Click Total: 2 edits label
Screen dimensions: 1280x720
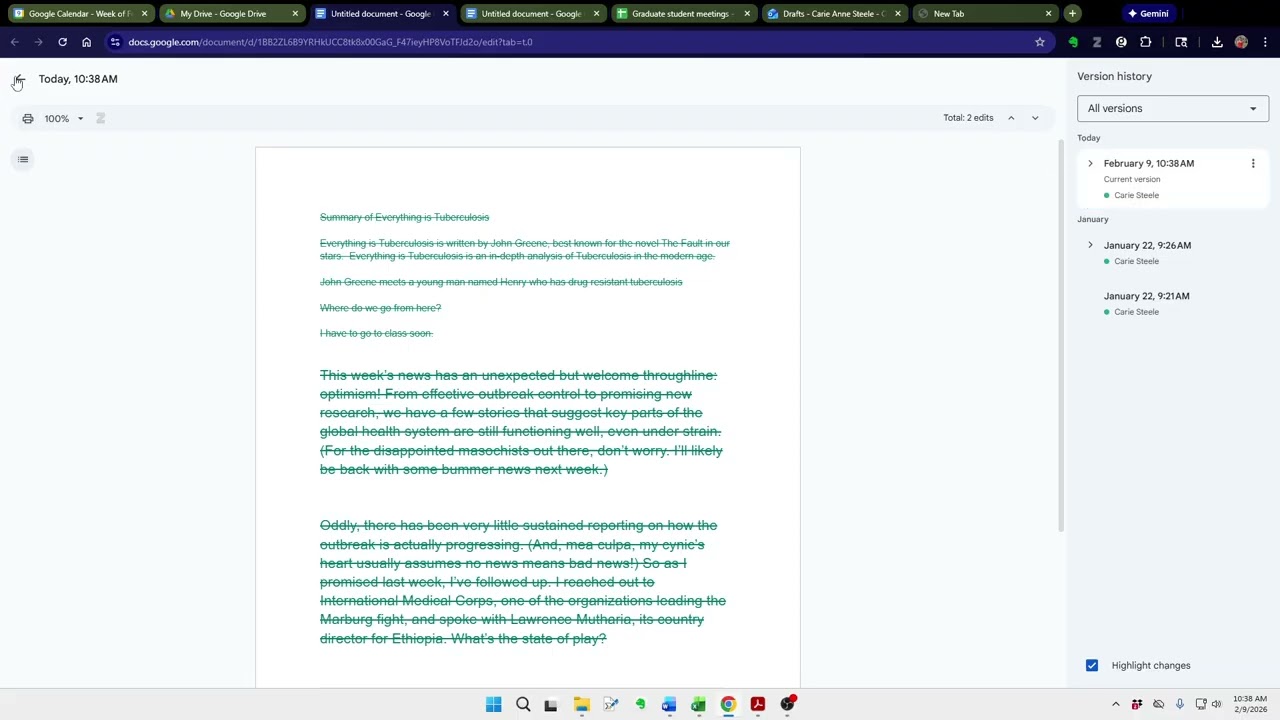(x=968, y=118)
